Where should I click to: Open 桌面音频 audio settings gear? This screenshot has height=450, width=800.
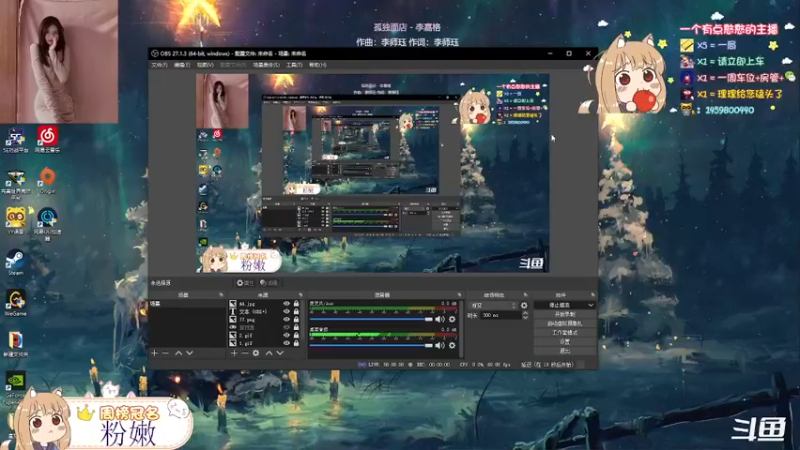tap(452, 345)
